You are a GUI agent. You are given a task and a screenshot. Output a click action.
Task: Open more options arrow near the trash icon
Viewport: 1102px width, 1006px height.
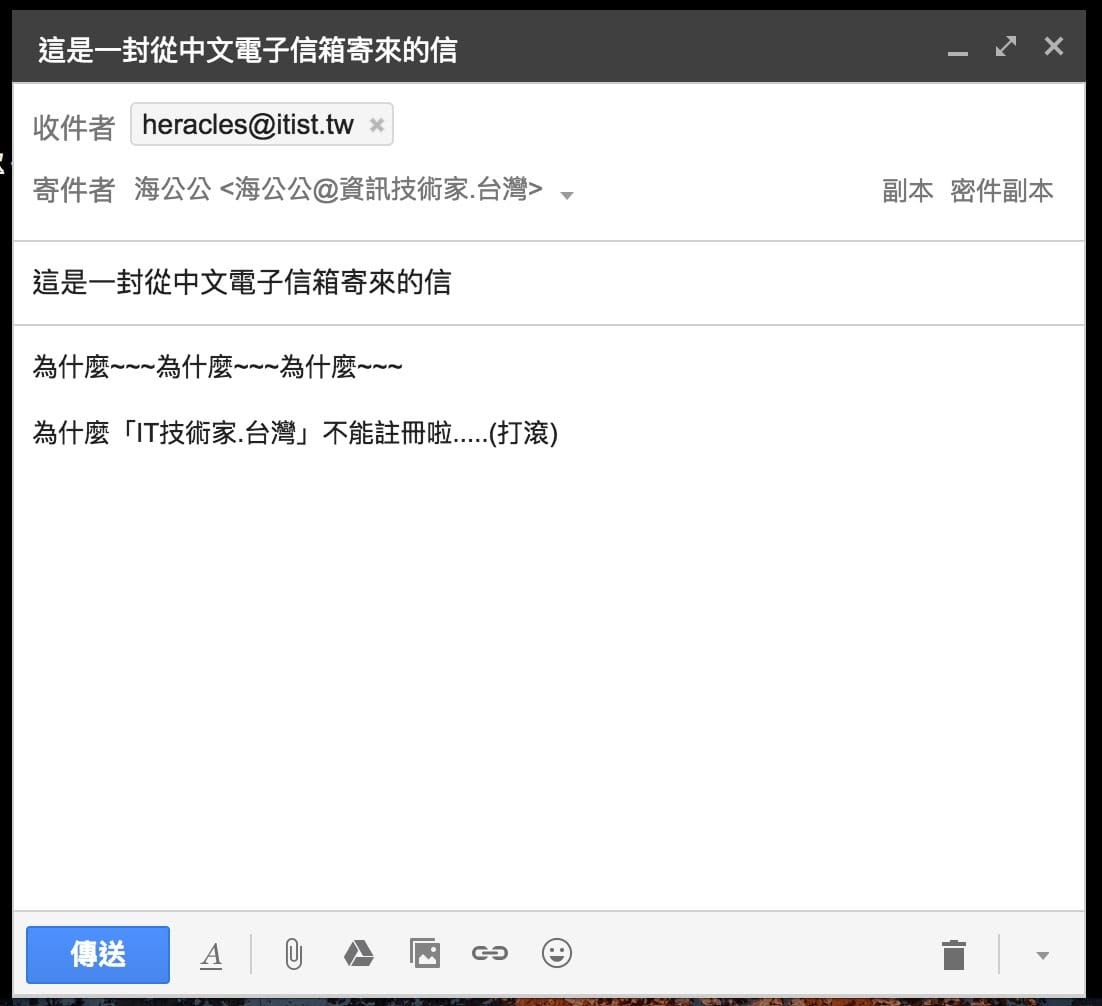point(1041,957)
